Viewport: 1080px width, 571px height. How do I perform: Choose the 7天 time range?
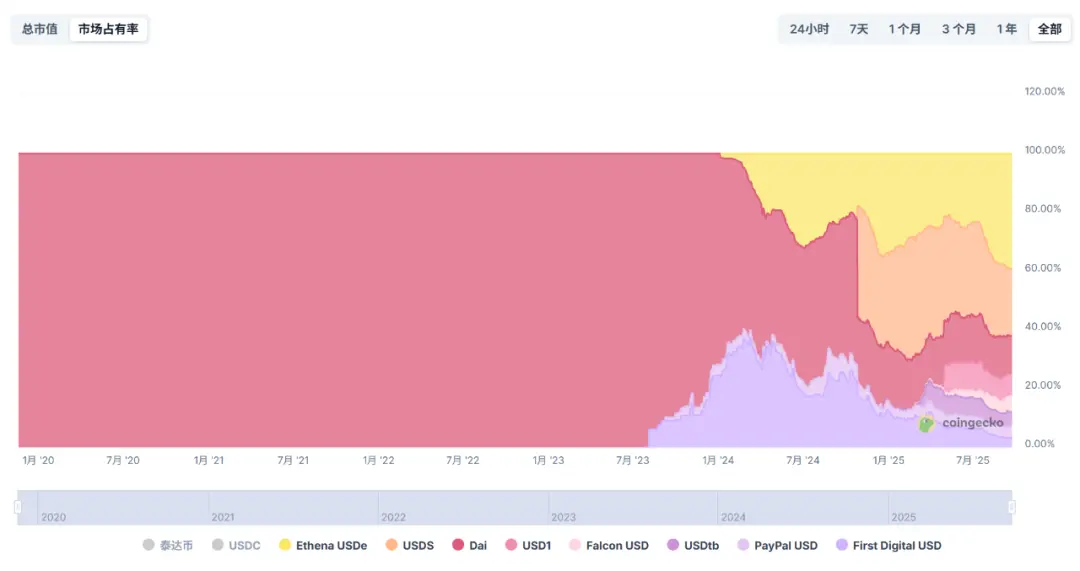(859, 29)
